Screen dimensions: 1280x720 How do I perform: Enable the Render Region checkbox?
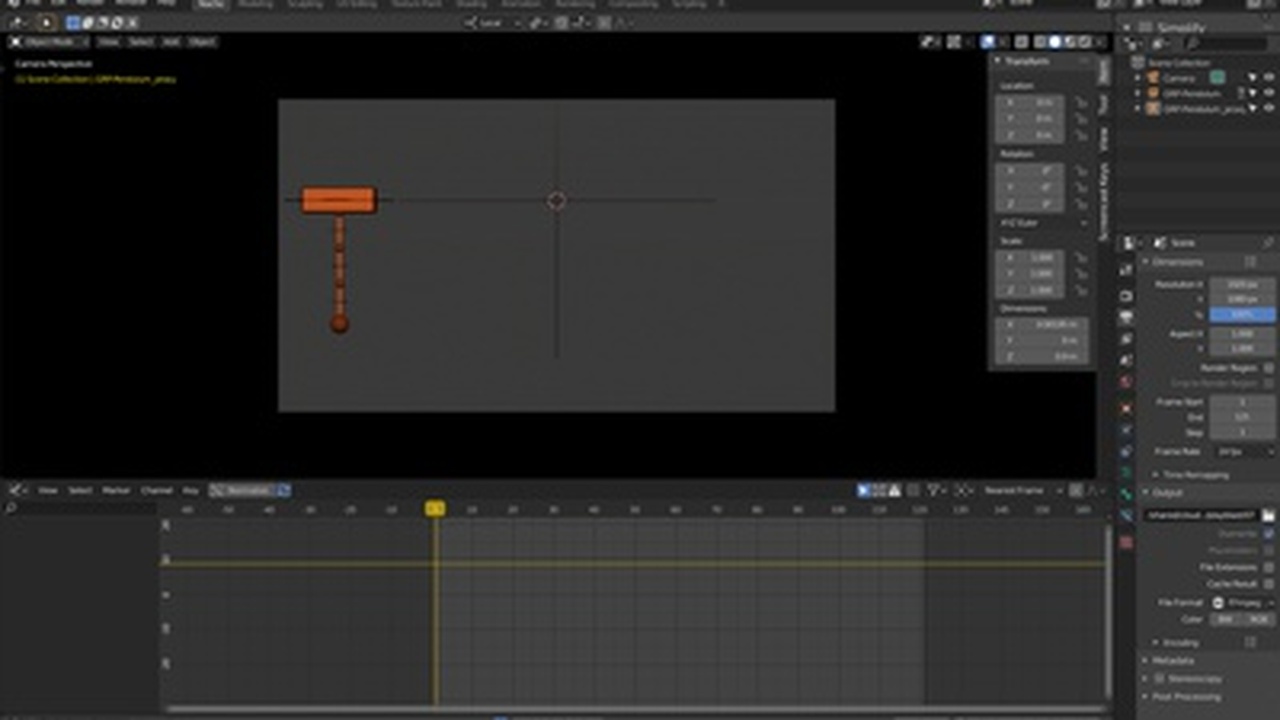click(1269, 368)
